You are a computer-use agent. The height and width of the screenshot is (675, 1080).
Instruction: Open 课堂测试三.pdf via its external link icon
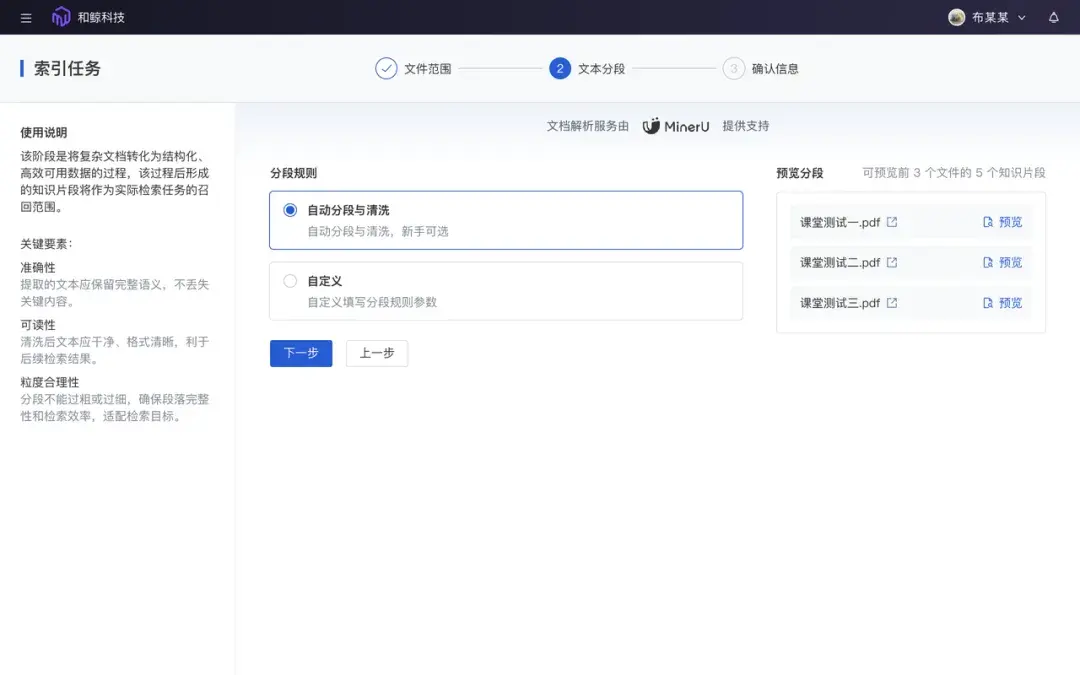[x=892, y=303]
